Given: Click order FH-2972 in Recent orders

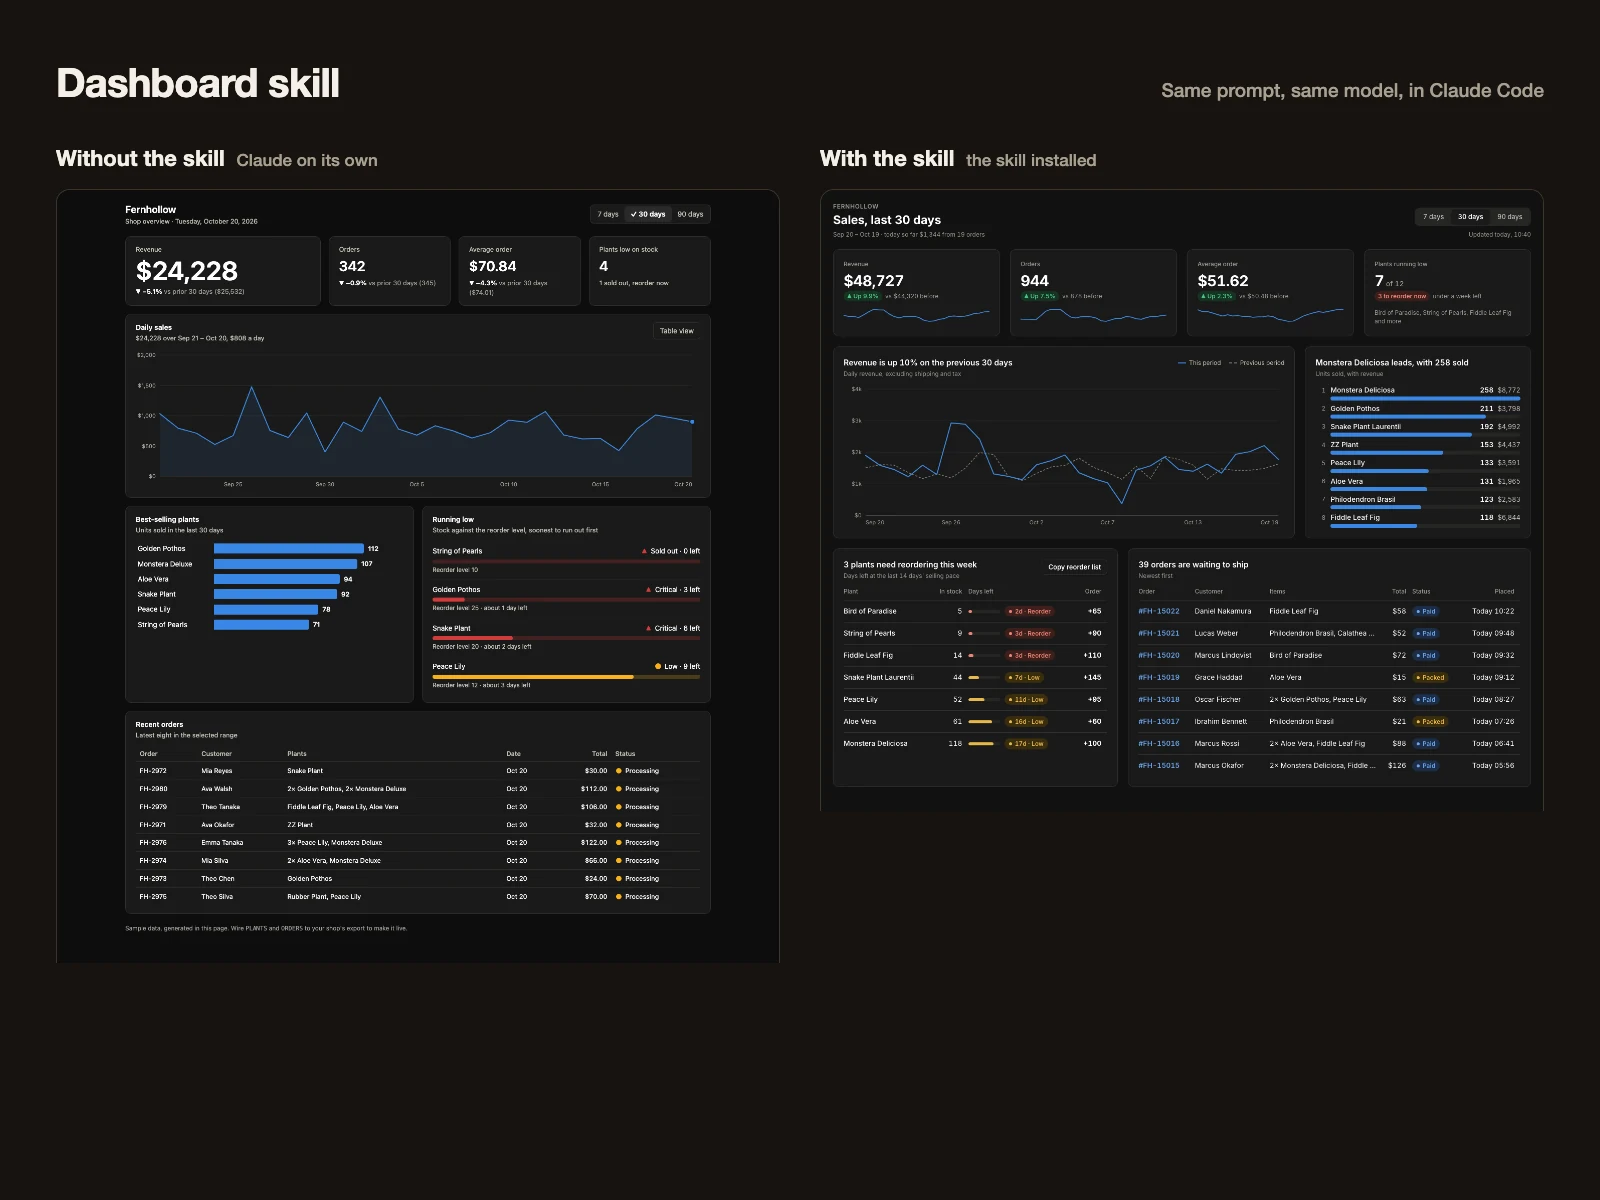Looking at the screenshot, I should coord(153,771).
